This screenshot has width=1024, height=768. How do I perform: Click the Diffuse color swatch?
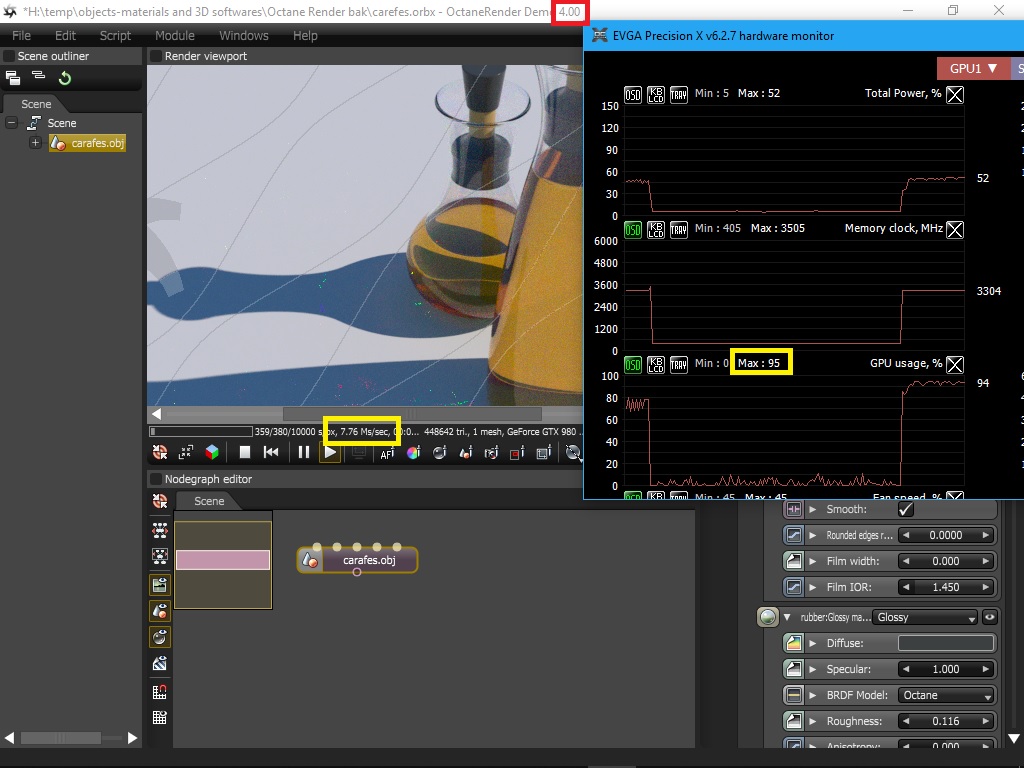click(946, 643)
